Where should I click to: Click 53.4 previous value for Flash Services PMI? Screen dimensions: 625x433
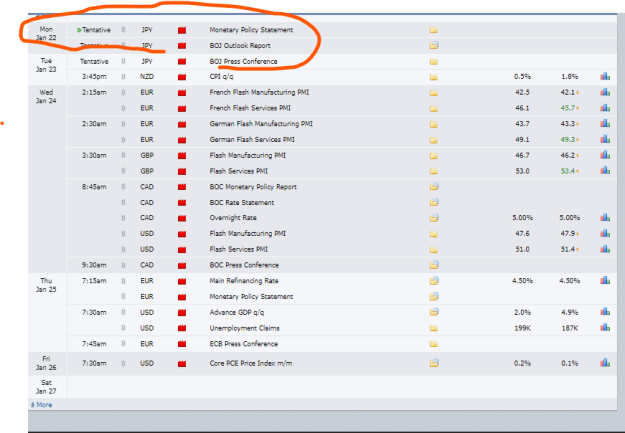[568, 171]
